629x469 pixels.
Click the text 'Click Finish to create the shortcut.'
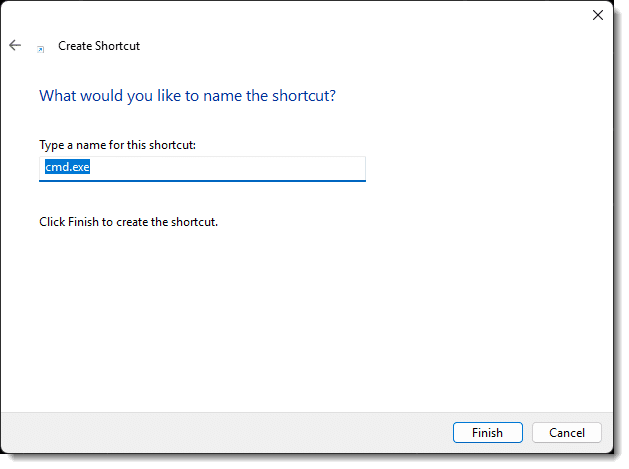pos(128,222)
